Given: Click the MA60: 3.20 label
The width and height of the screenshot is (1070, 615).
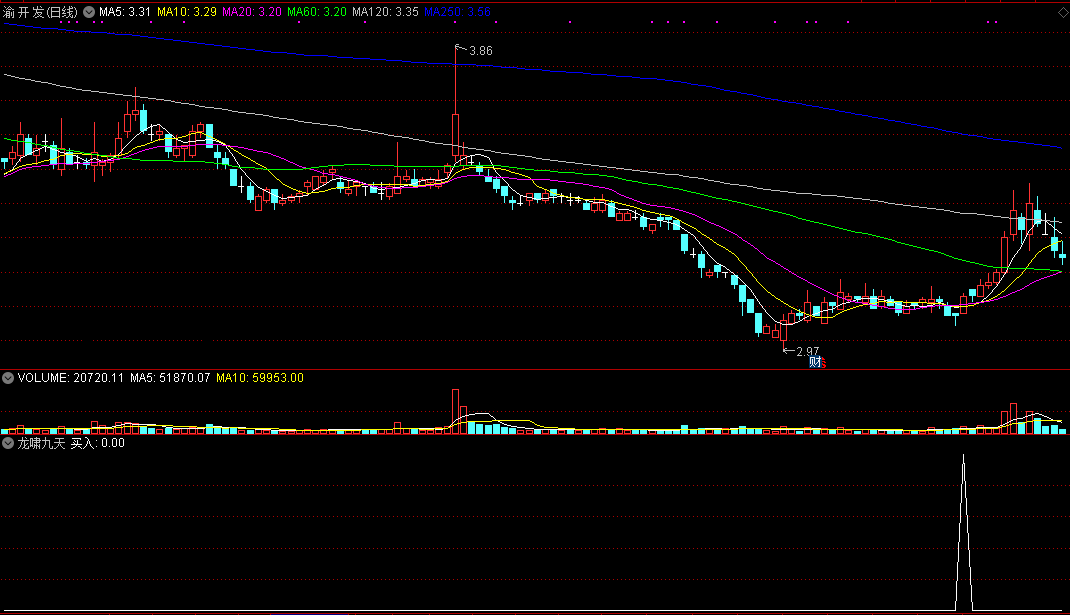Looking at the screenshot, I should (317, 12).
